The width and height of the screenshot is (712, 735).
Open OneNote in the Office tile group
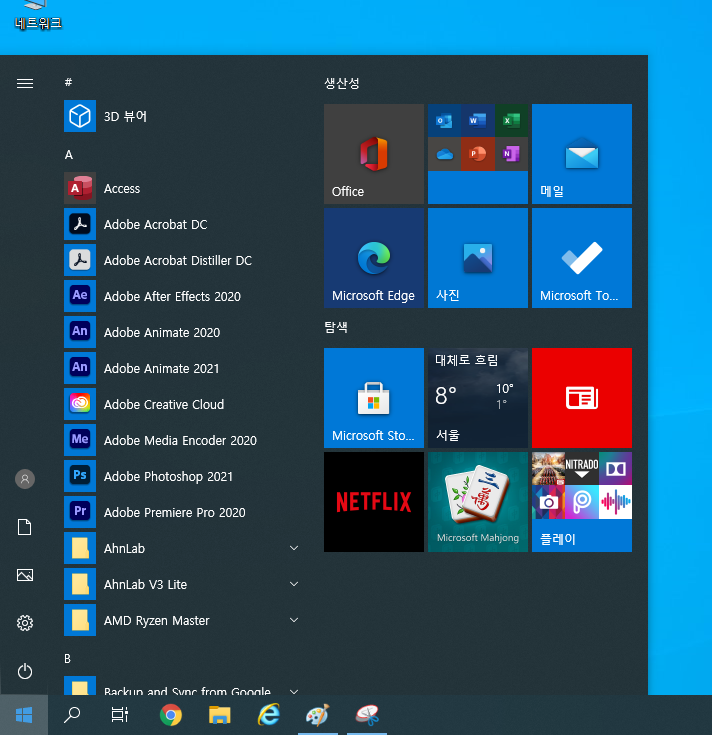tap(511, 154)
